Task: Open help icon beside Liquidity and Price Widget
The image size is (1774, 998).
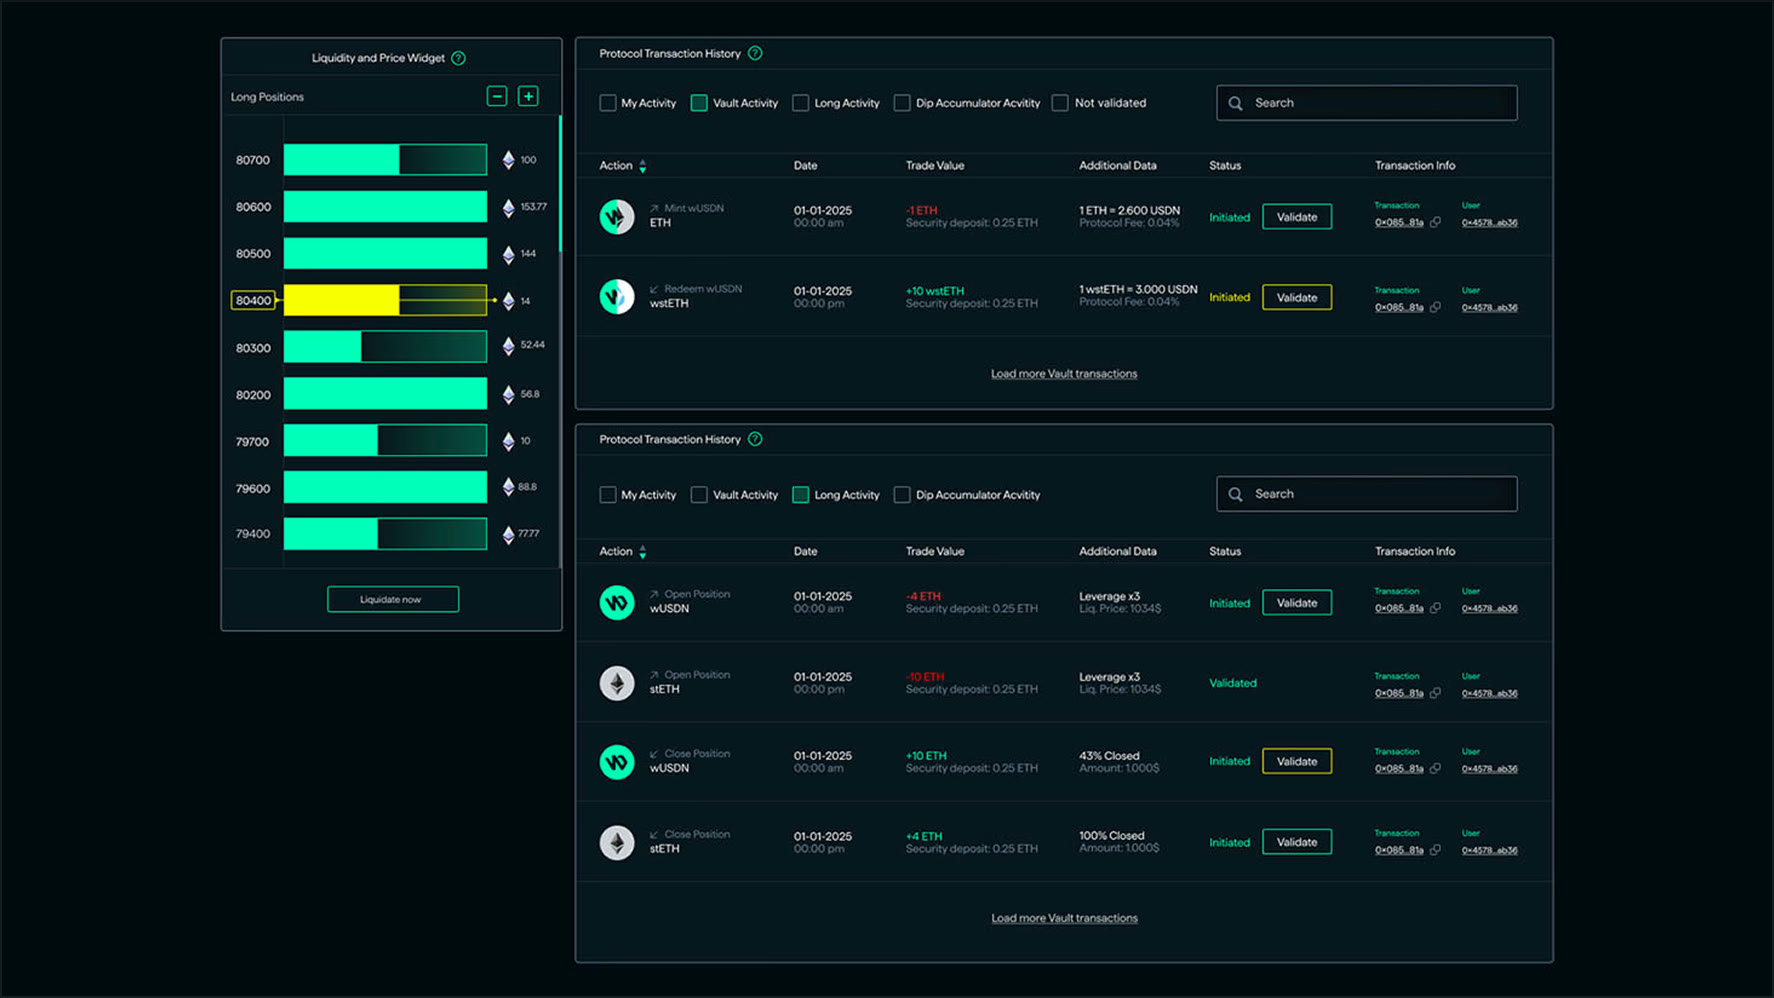Action: 458,58
